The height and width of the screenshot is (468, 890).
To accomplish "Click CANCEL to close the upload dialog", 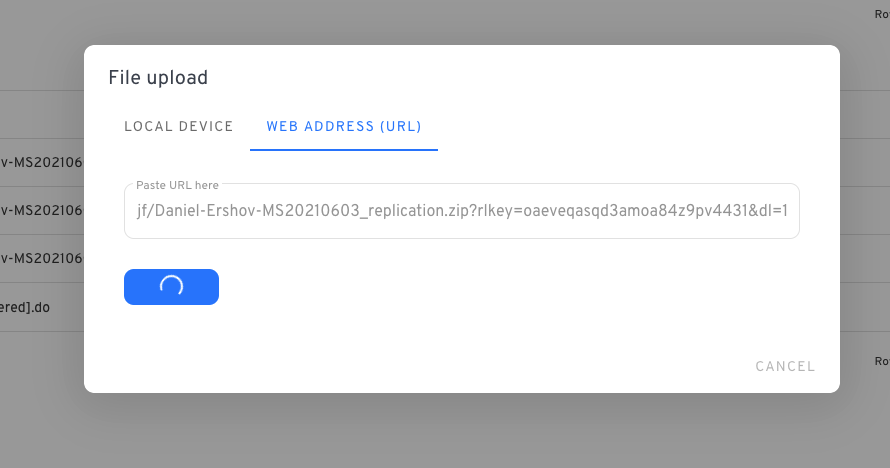I will pyautogui.click(x=785, y=366).
